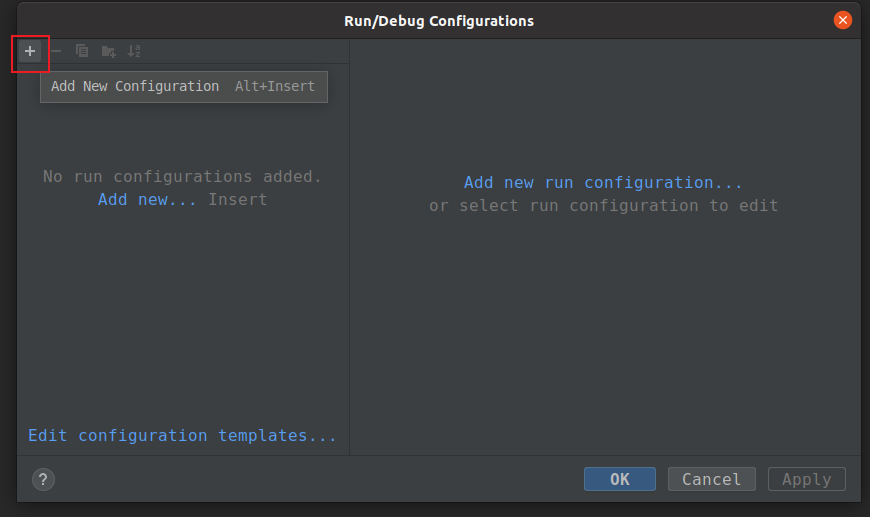This screenshot has width=870, height=517.
Task: Open 'Edit configuration templates...' link
Action: pyautogui.click(x=182, y=435)
